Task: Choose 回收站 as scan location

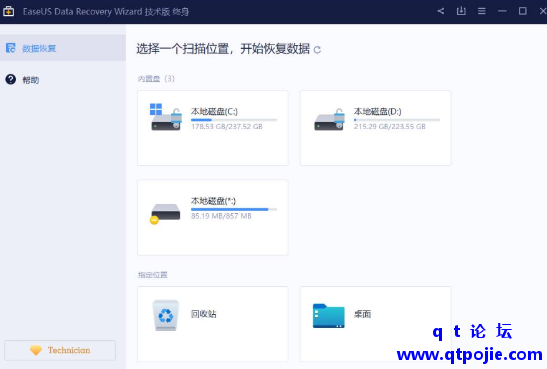Action: pos(213,324)
